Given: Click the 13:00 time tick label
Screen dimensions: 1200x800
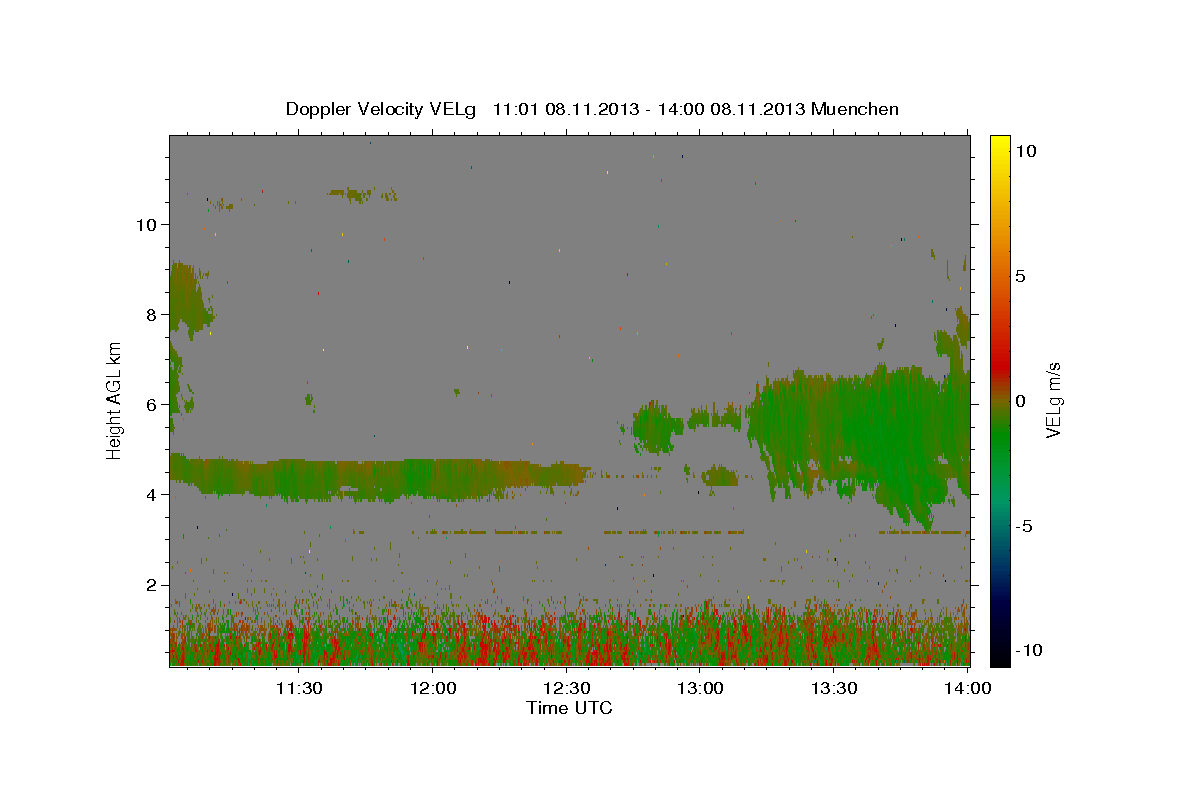Looking at the screenshot, I should pos(701,687).
